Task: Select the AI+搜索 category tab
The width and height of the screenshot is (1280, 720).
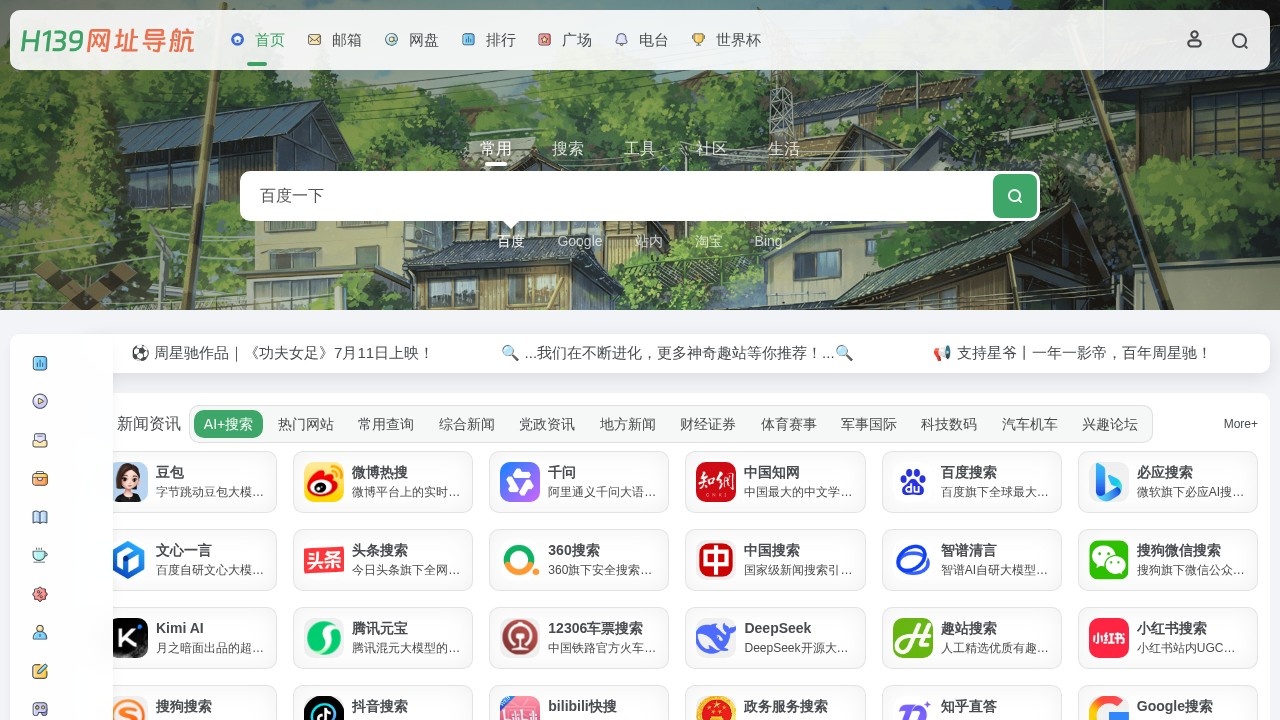Action: point(228,424)
